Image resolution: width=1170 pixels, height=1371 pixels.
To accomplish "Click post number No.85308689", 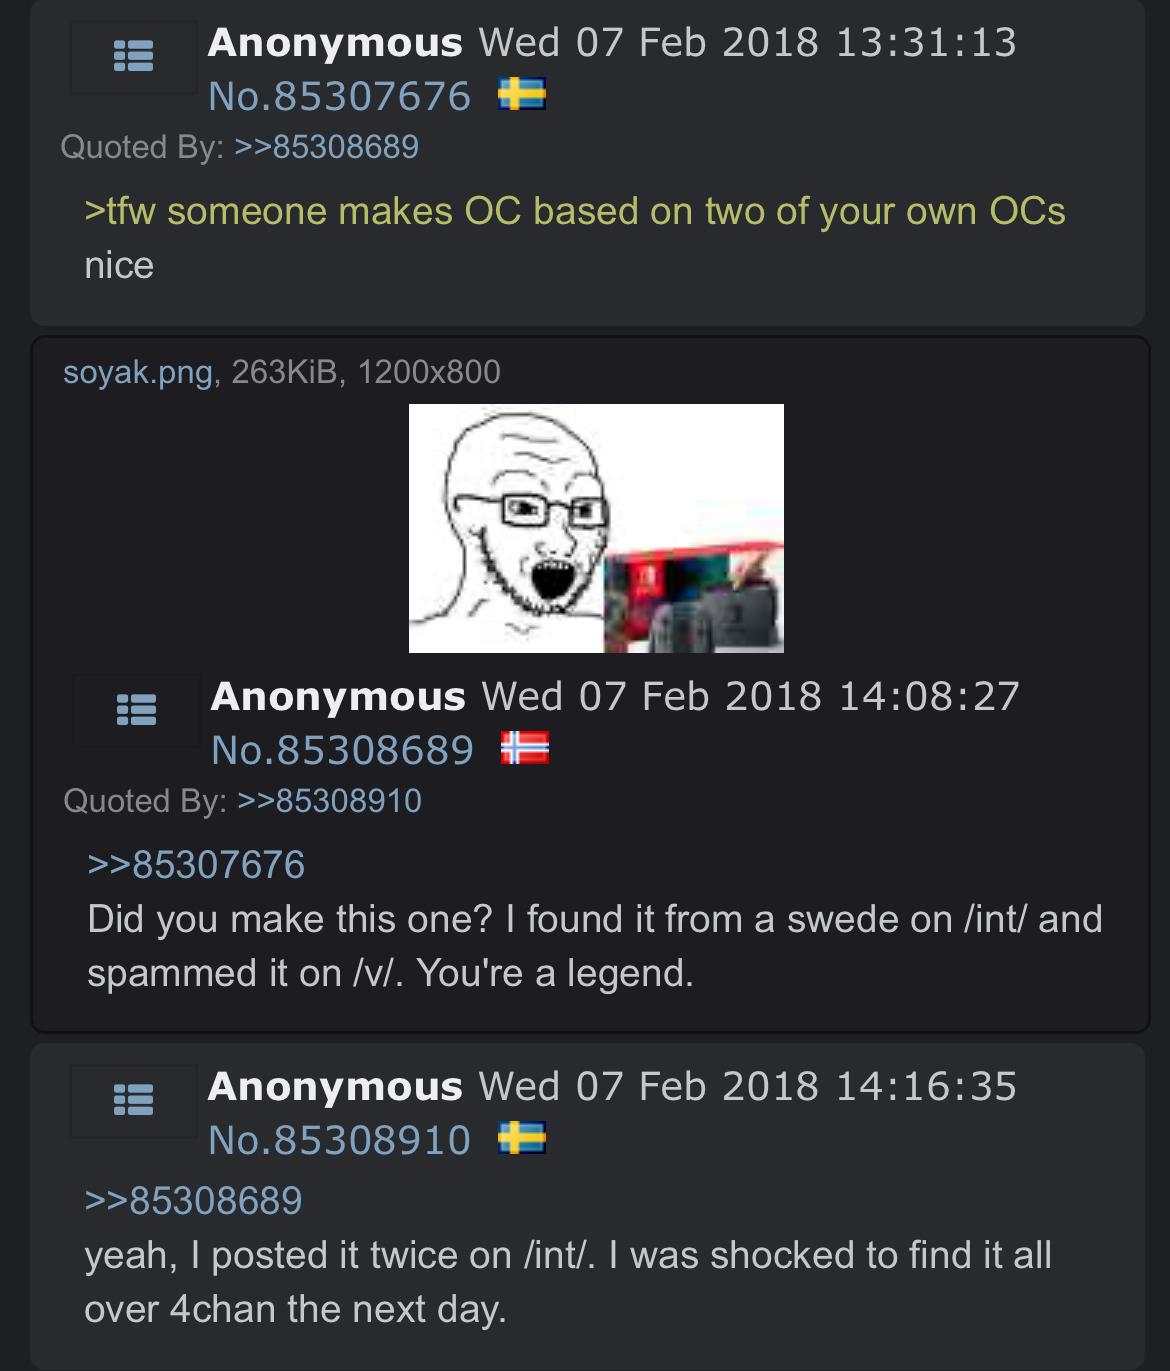I will 343,750.
